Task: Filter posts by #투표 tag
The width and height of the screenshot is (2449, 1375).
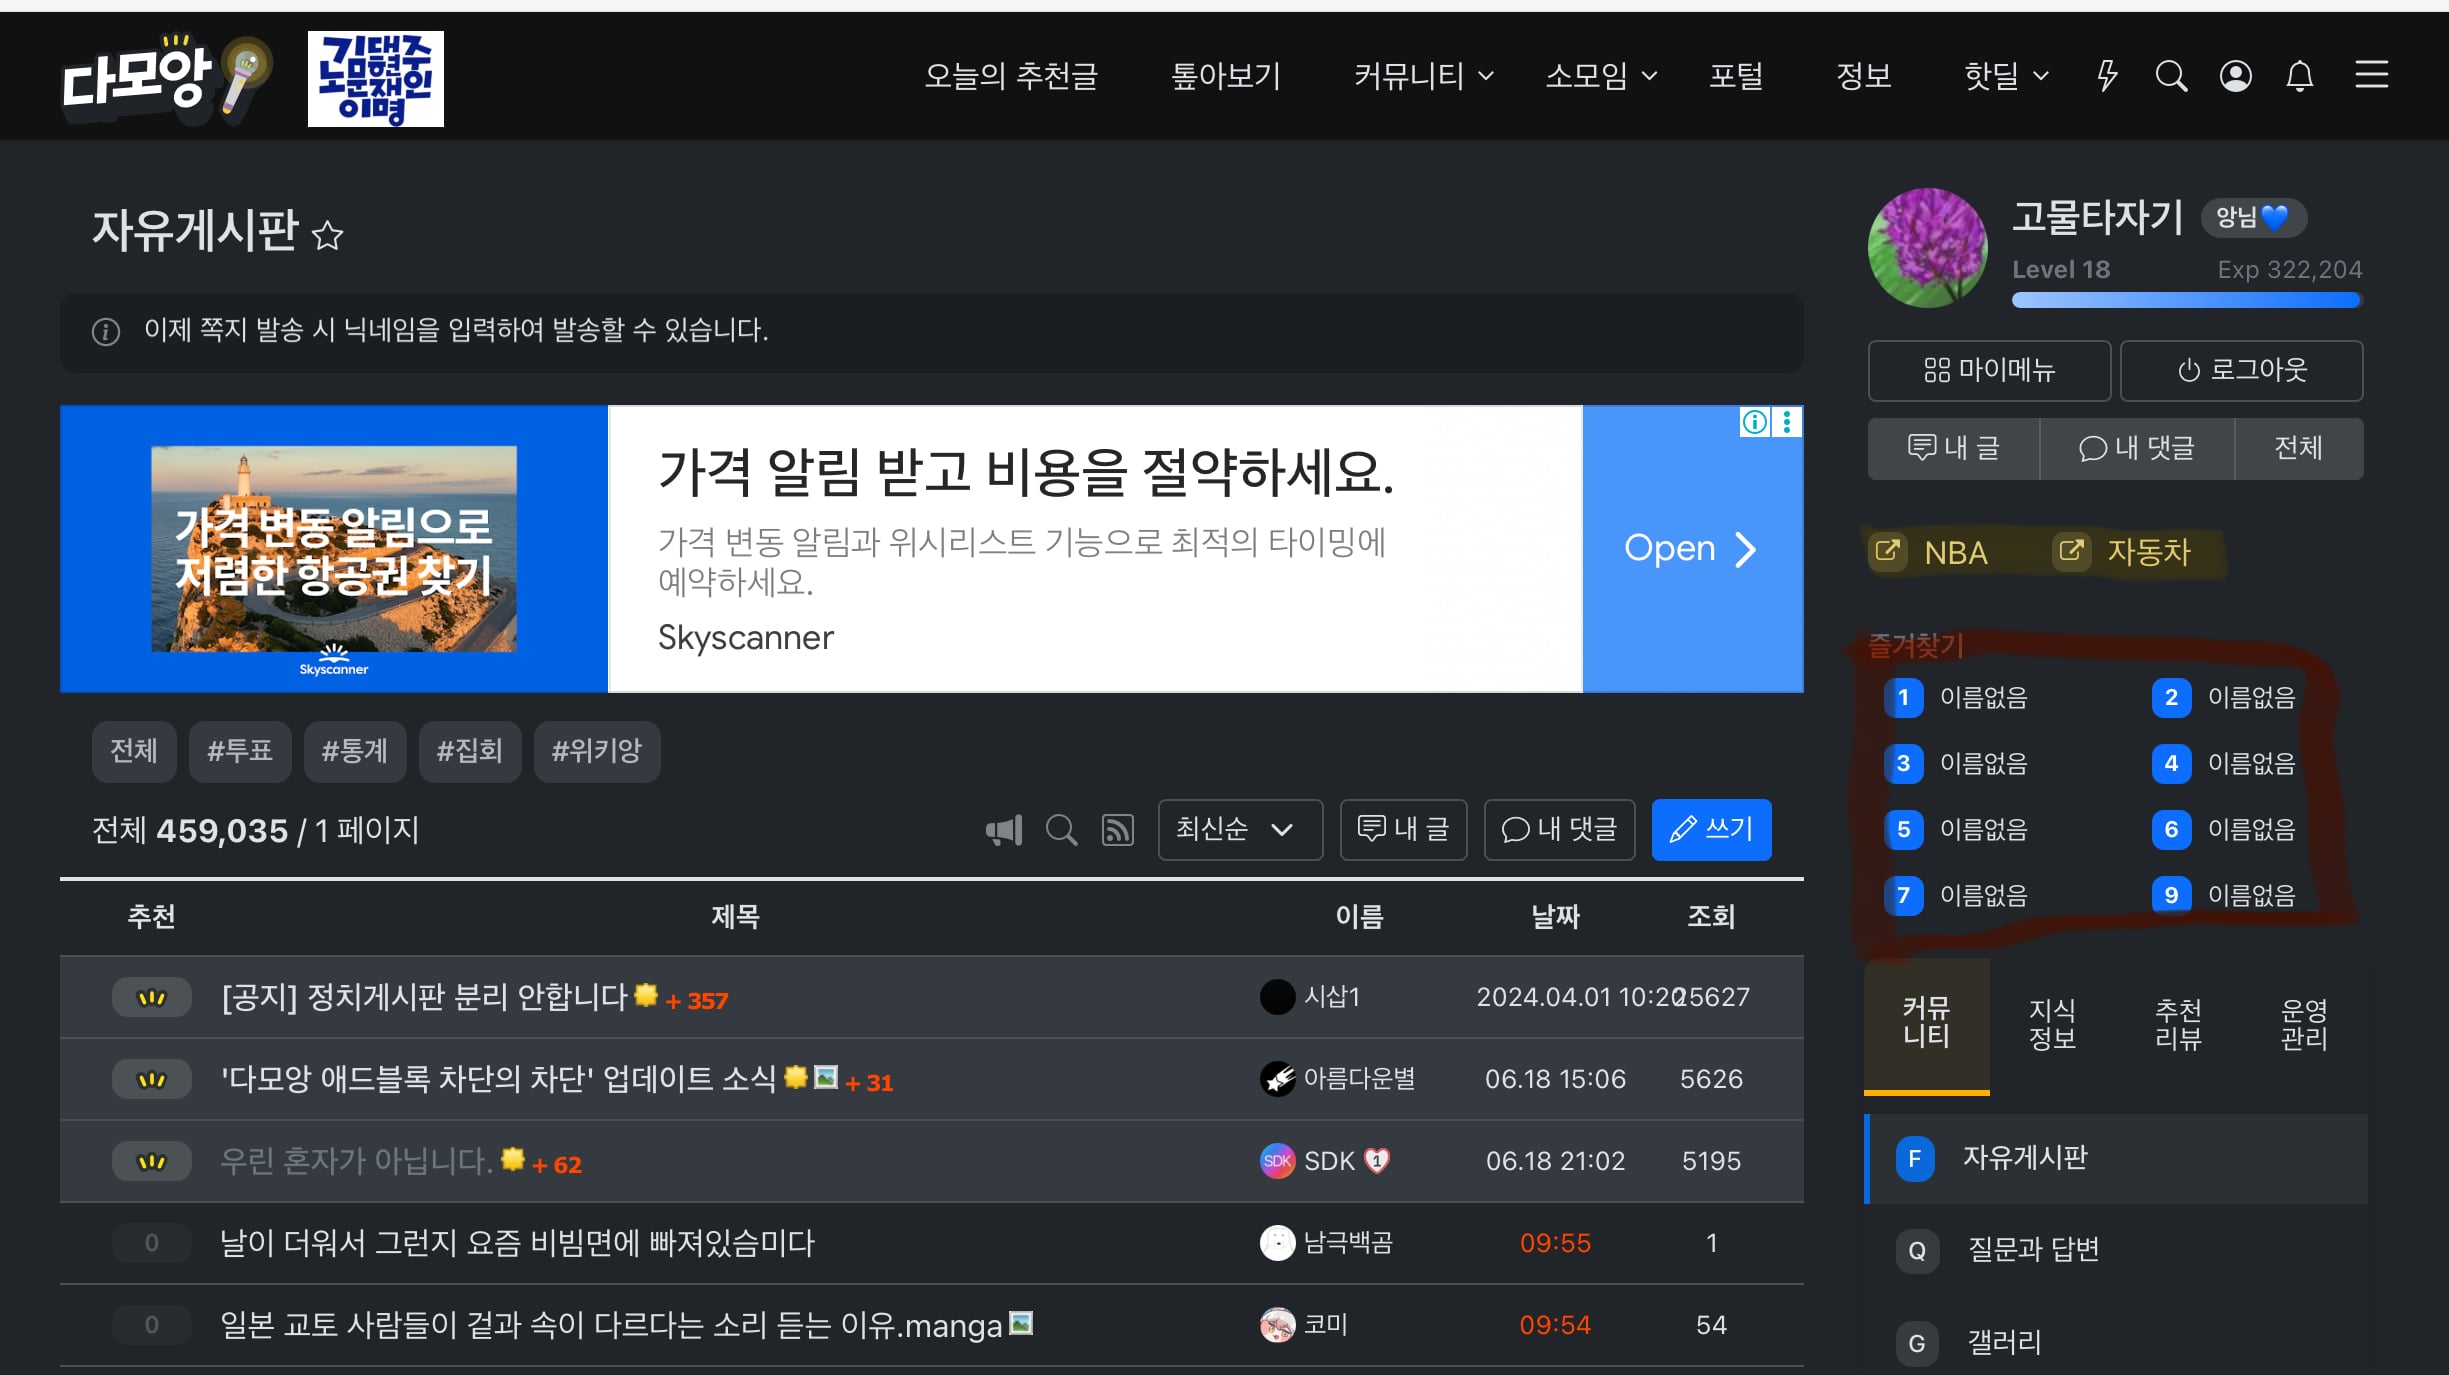Action: (x=240, y=752)
